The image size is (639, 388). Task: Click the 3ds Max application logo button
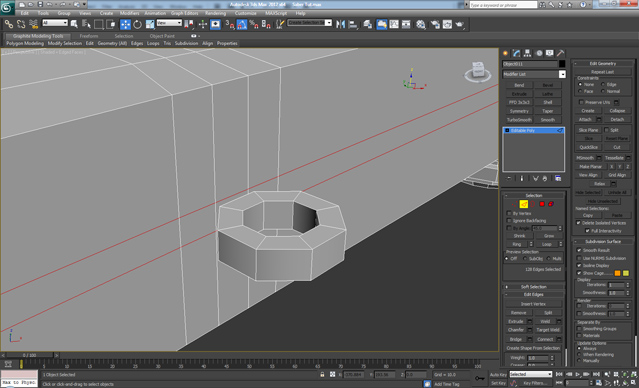pyautogui.click(x=7, y=7)
